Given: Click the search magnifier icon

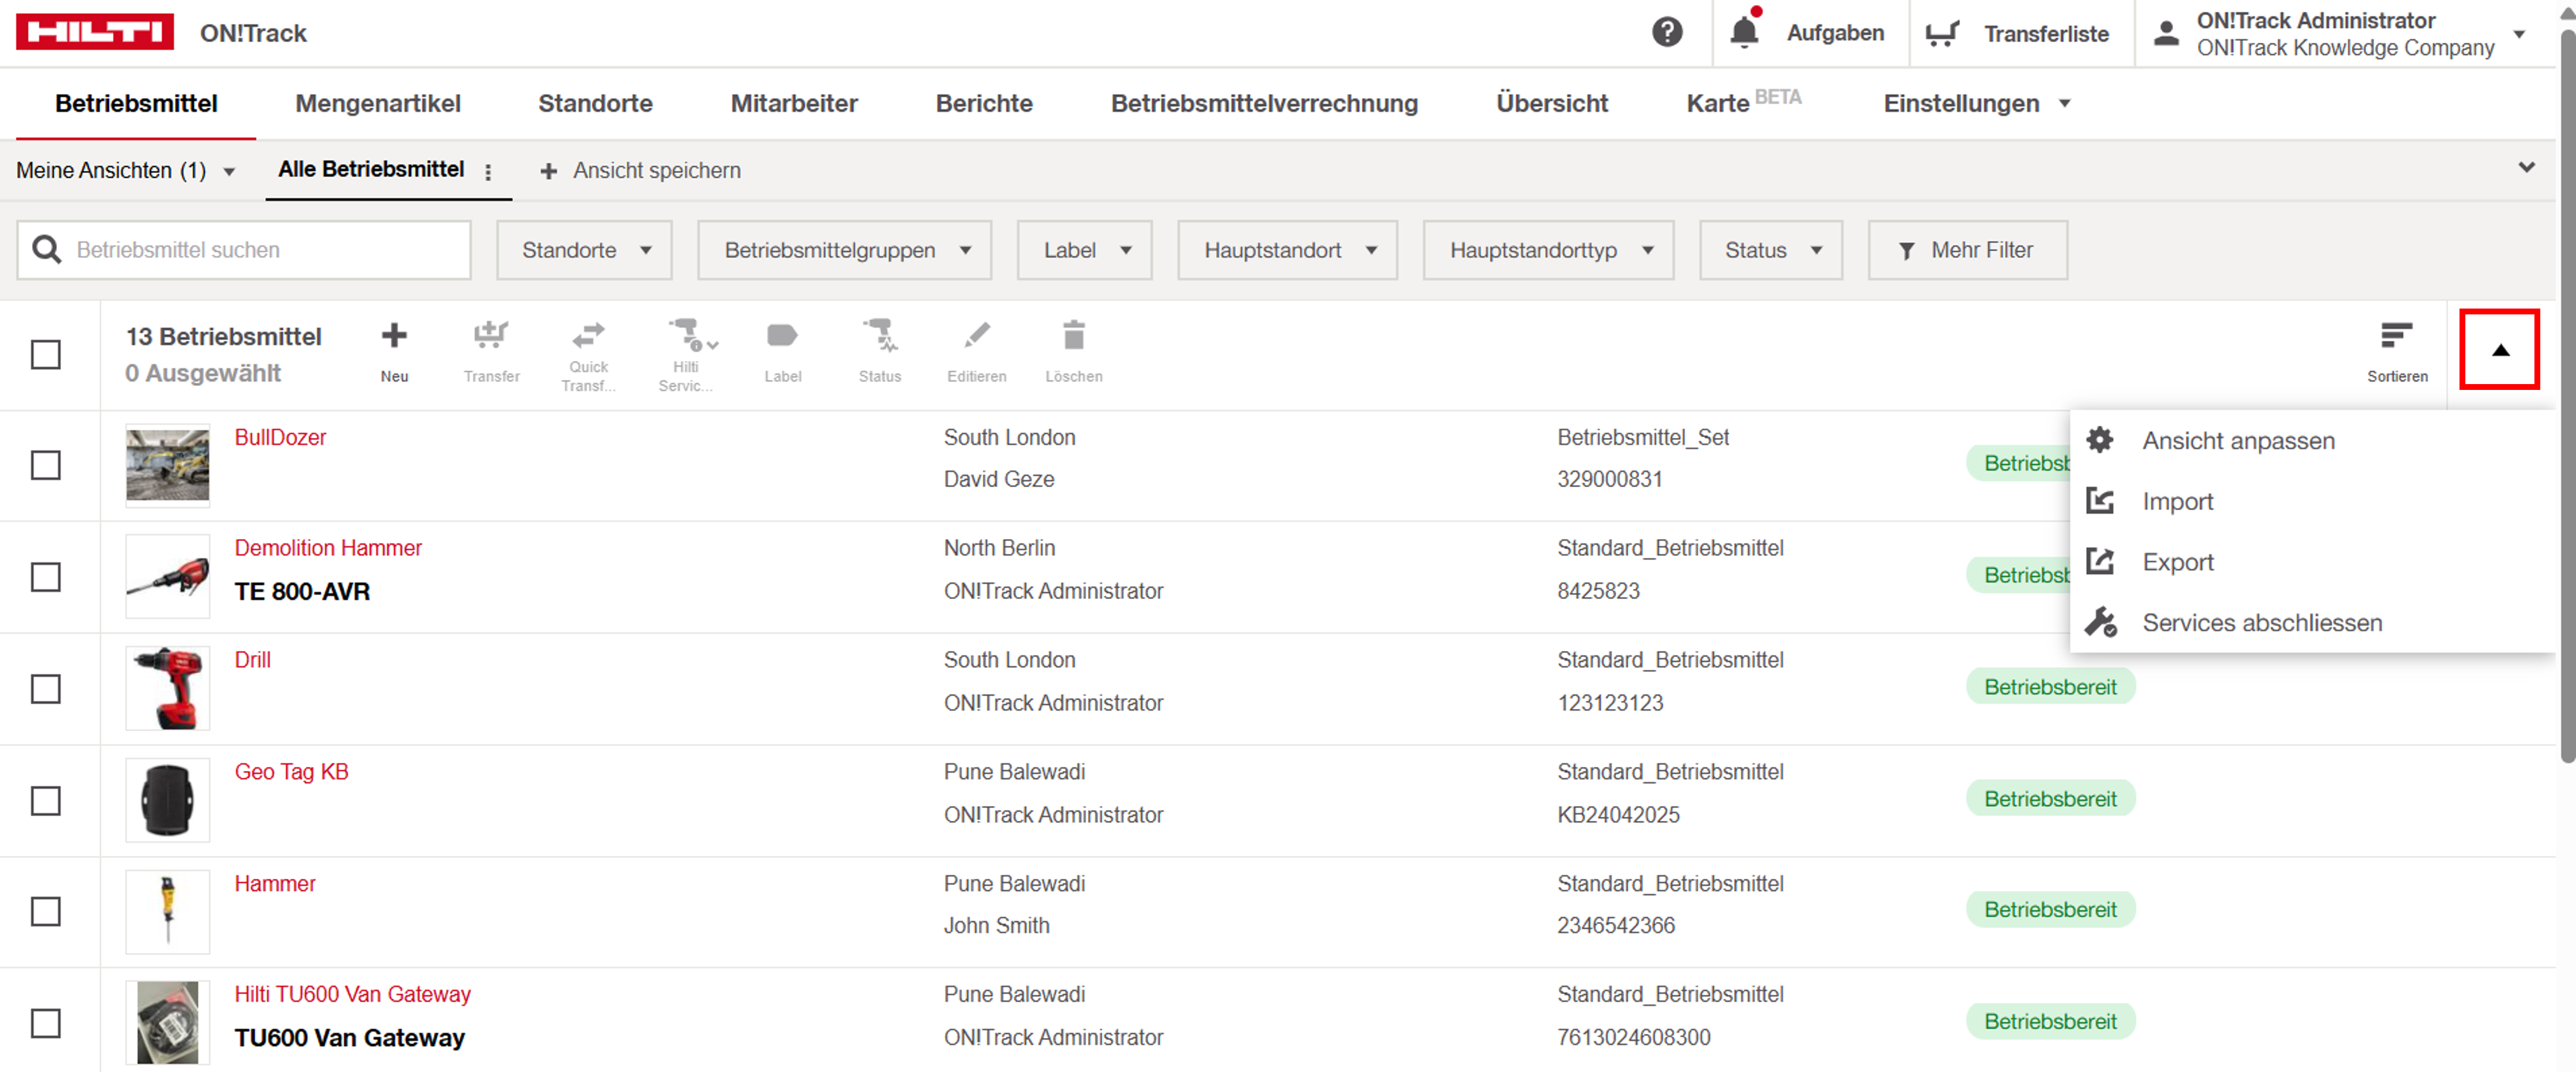Looking at the screenshot, I should 47,249.
